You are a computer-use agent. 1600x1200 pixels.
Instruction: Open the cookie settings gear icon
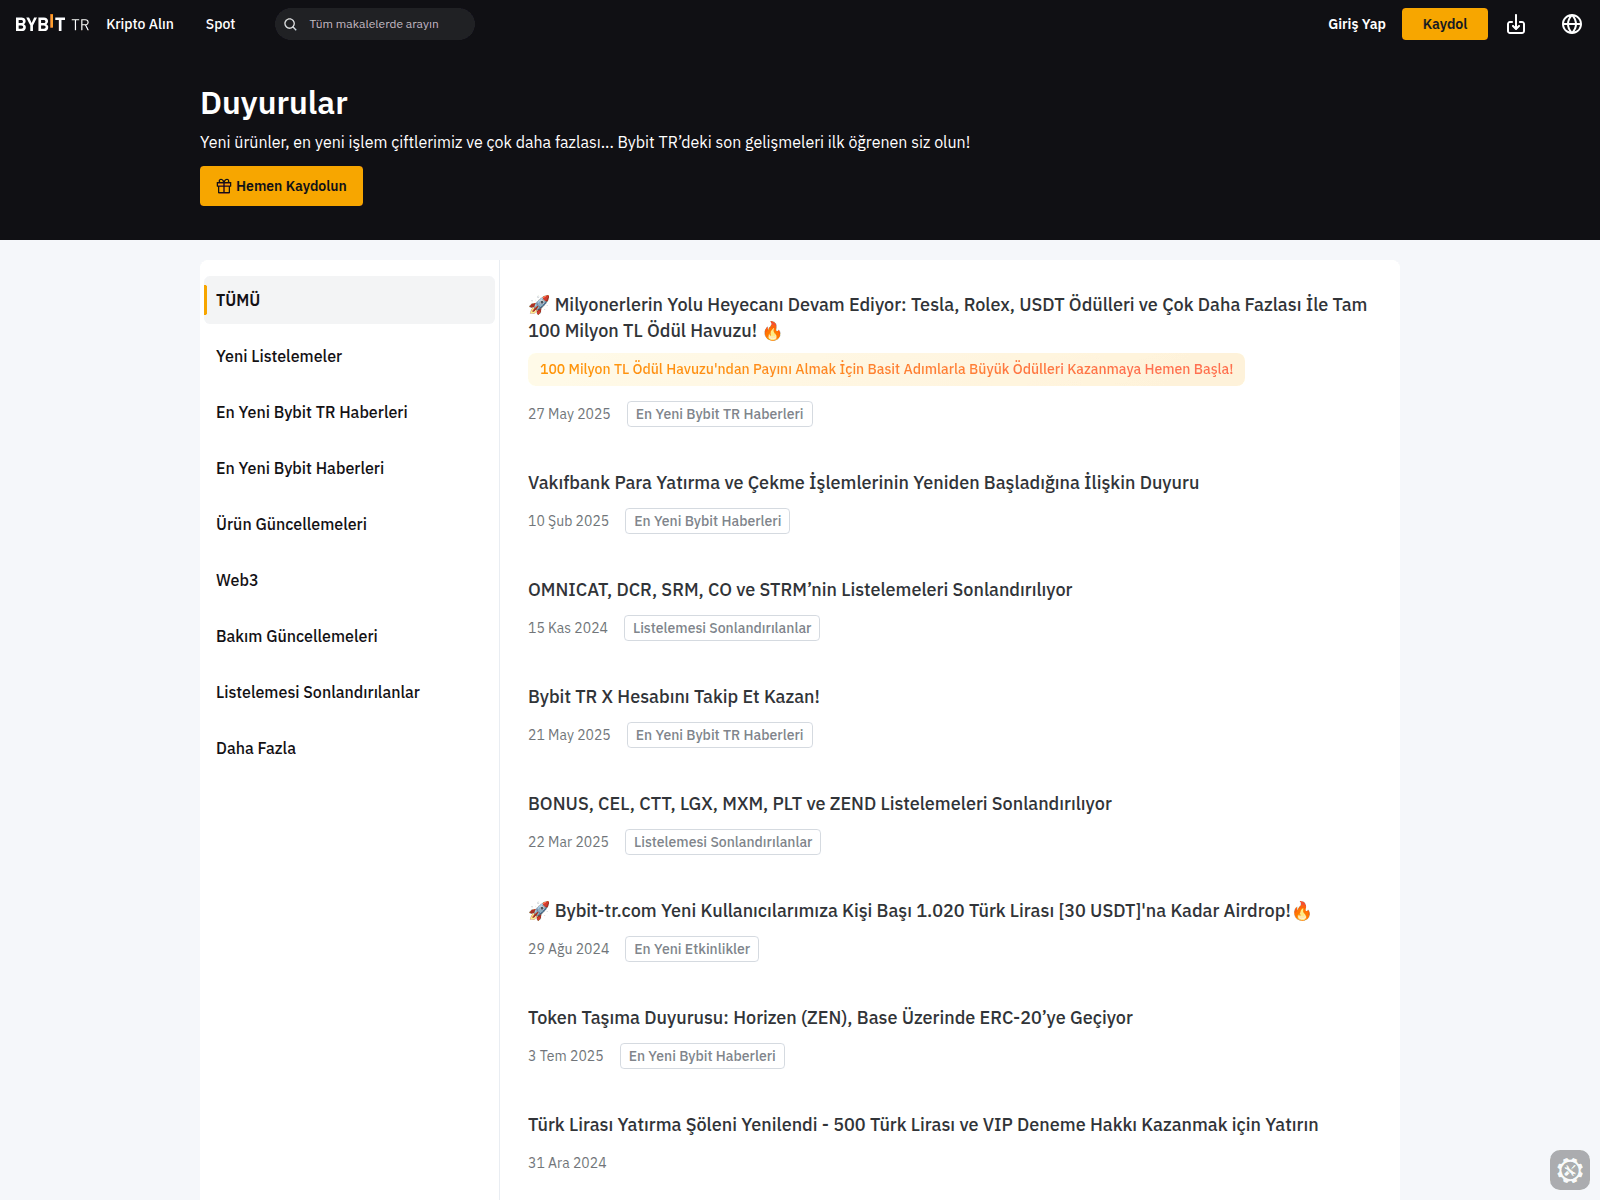tap(1570, 1170)
